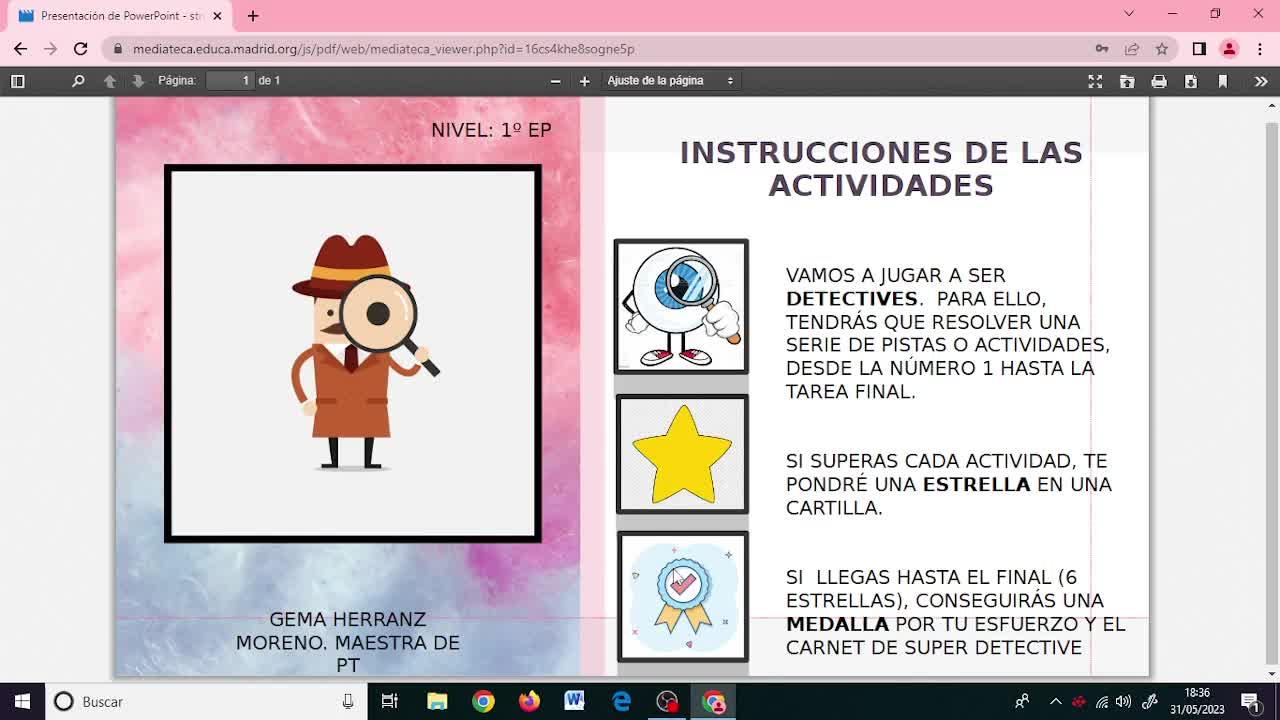Toggle the Chrome side panel

coord(1199,49)
